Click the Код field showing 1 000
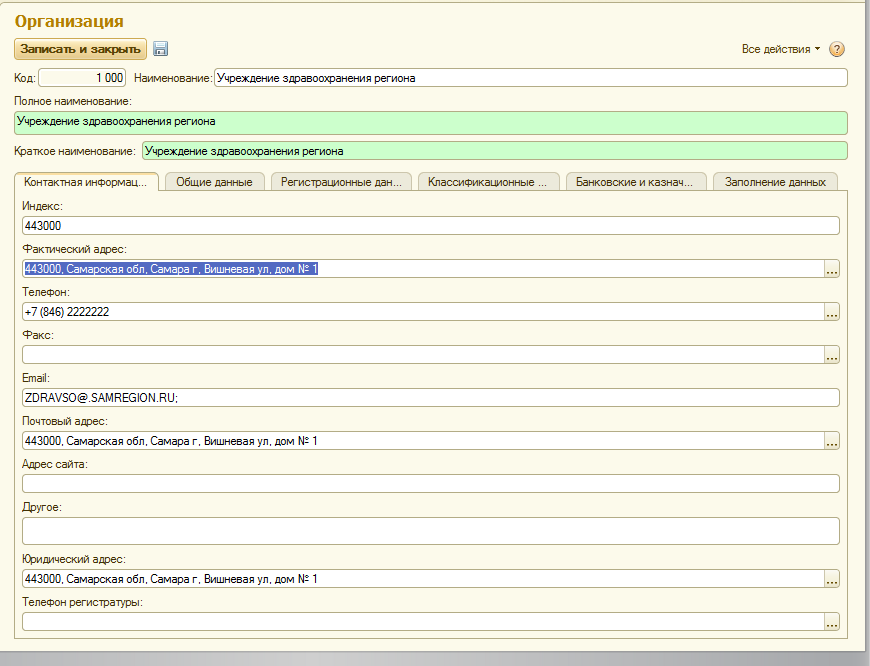The image size is (870, 666). coord(82,78)
